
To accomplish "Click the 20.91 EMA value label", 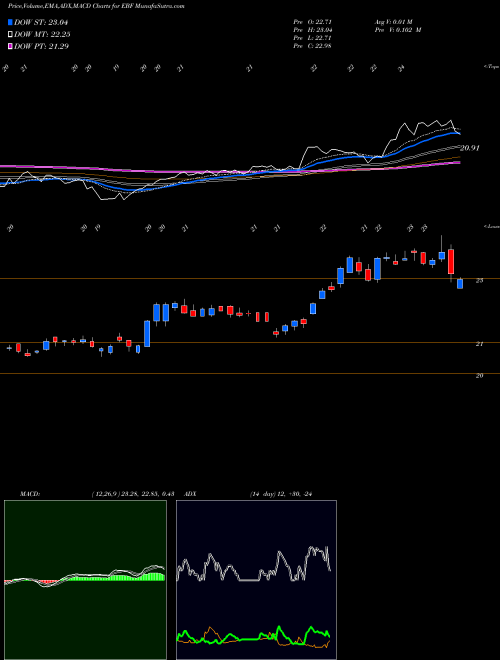I will coord(470,148).
